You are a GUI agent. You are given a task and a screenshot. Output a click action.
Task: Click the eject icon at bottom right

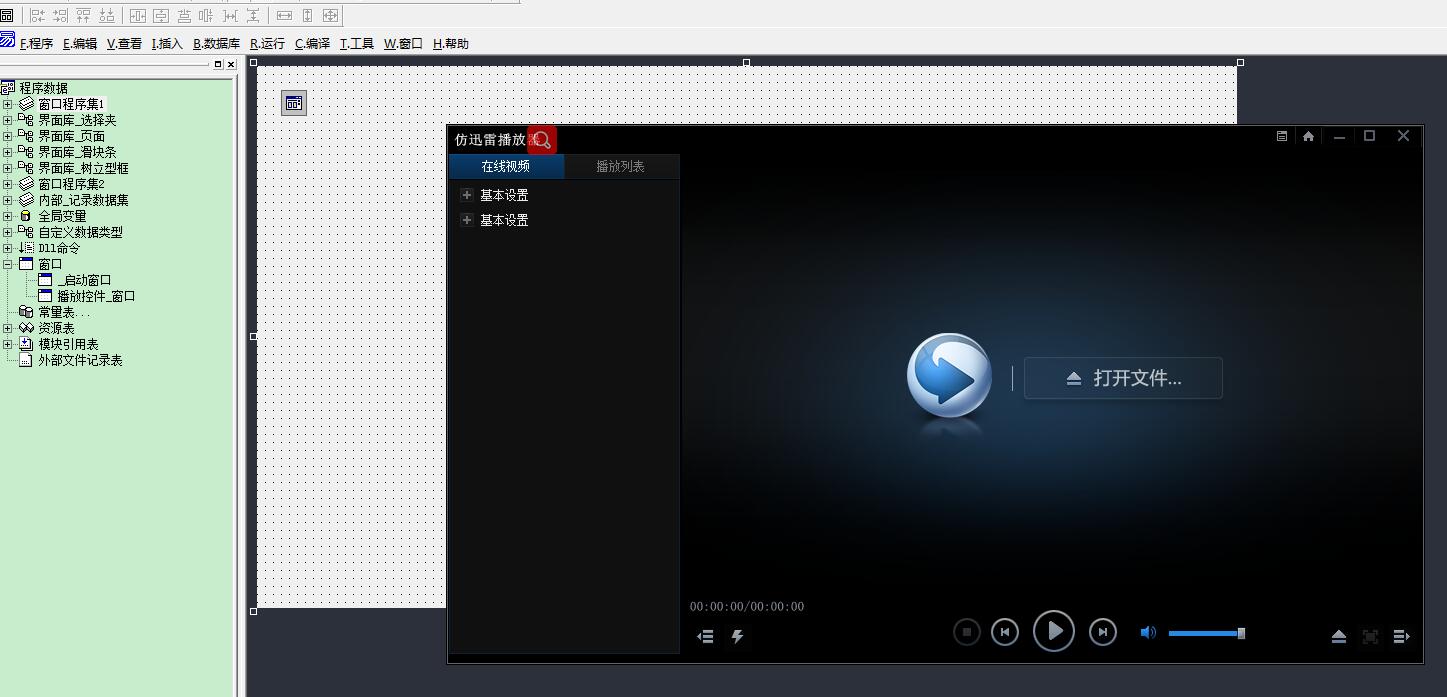coord(1339,637)
